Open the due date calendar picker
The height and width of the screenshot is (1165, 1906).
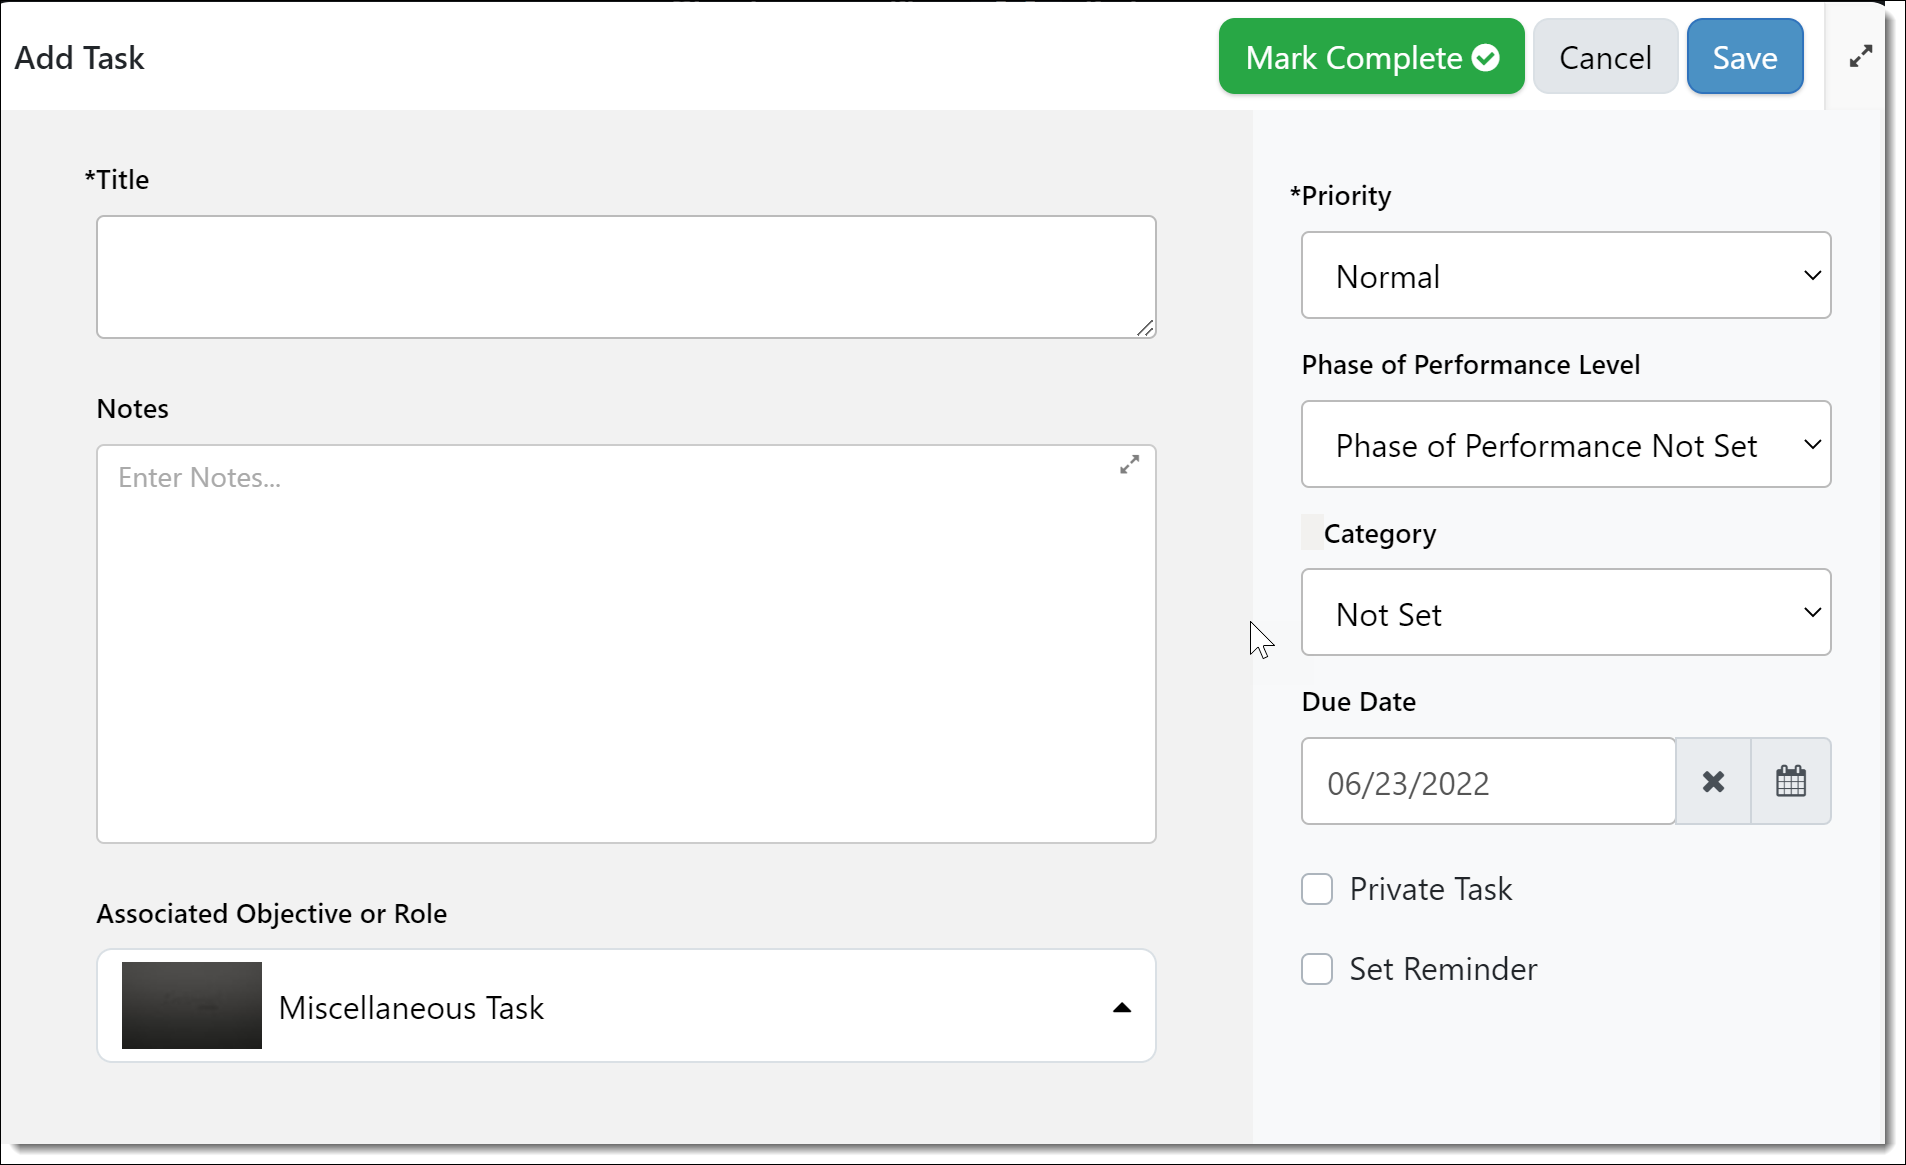click(1790, 781)
